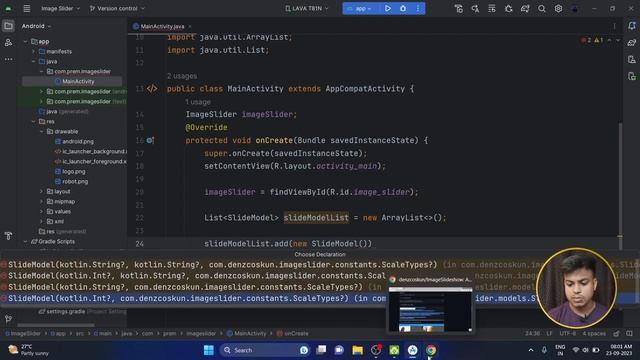Viewport: 640px width, 360px height.
Task: Open the Gradle tool window icon
Action: pos(632,42)
